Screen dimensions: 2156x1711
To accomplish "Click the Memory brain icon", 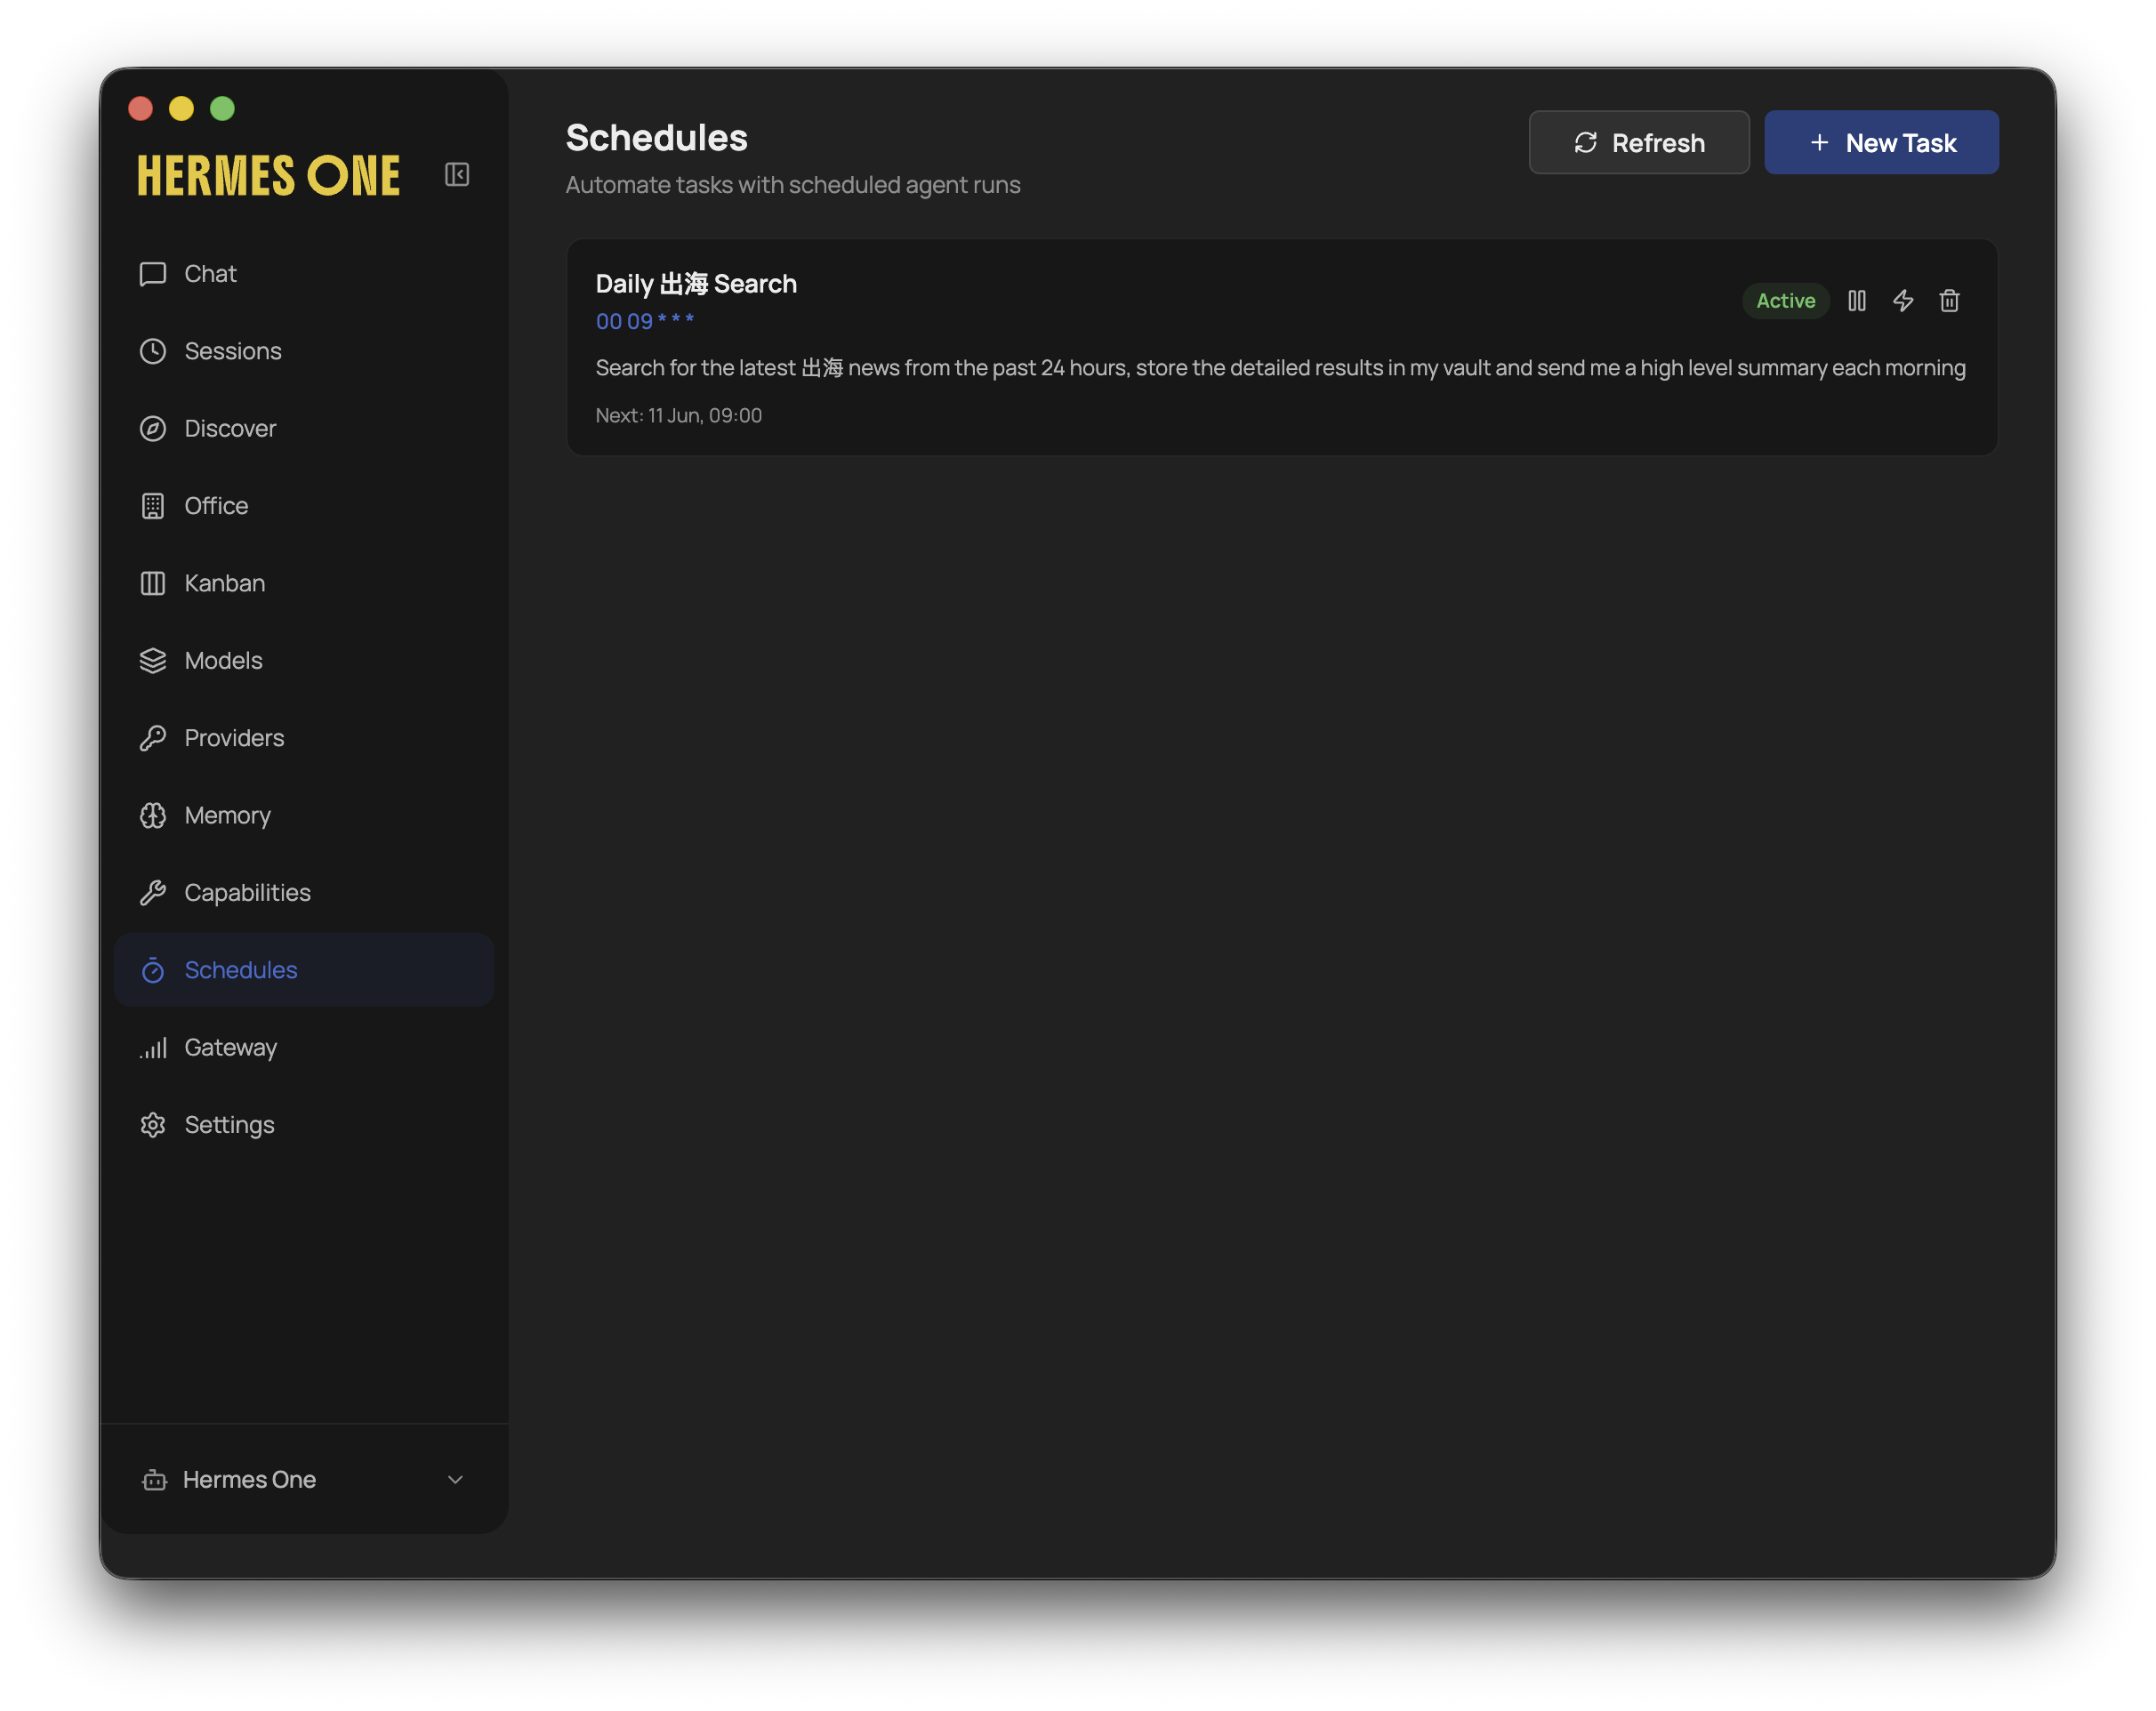I will (x=153, y=816).
